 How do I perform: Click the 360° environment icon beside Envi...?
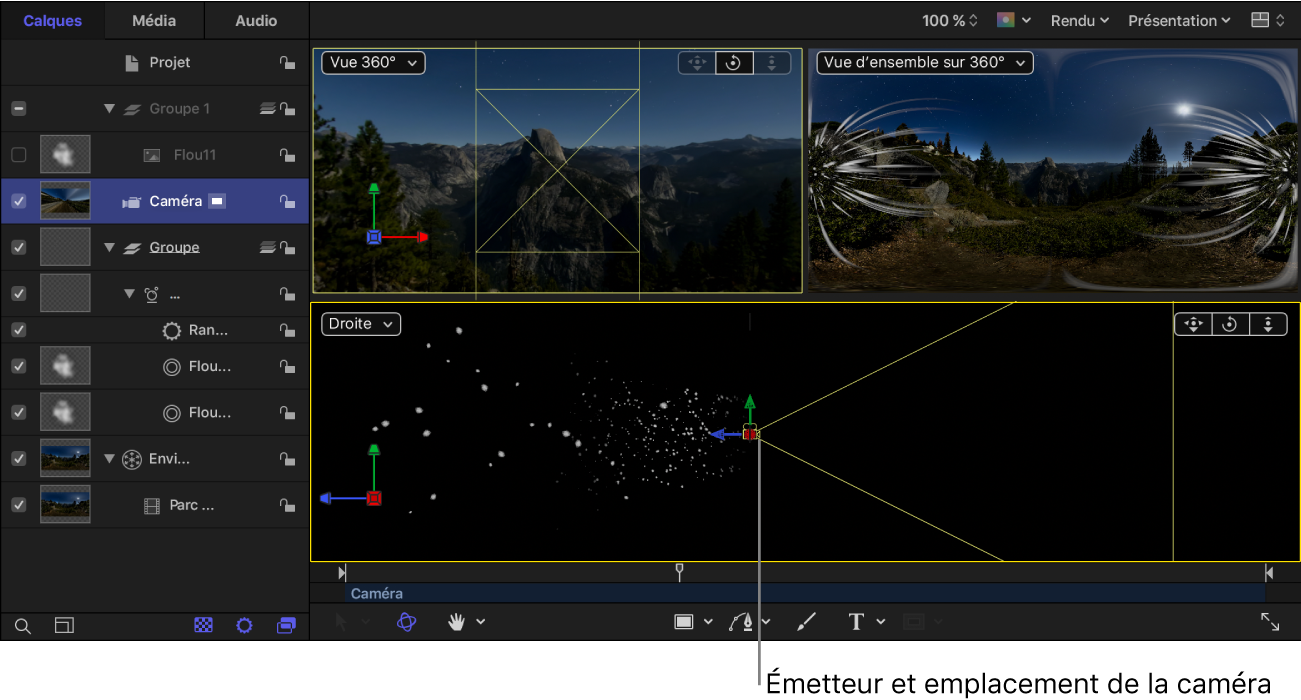point(131,459)
